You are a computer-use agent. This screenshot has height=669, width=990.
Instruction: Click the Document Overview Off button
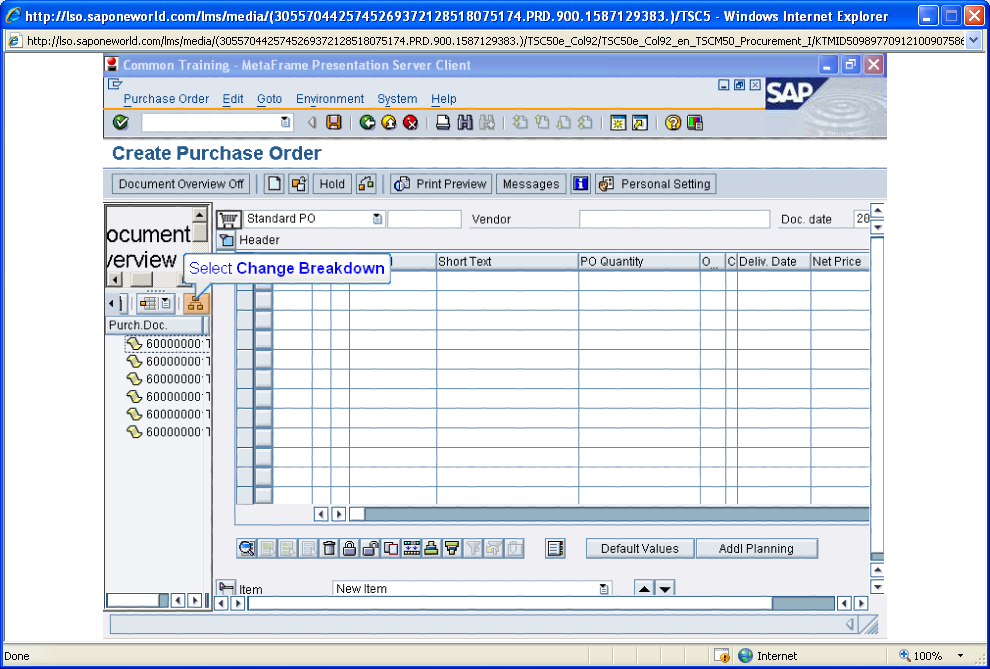tap(181, 184)
